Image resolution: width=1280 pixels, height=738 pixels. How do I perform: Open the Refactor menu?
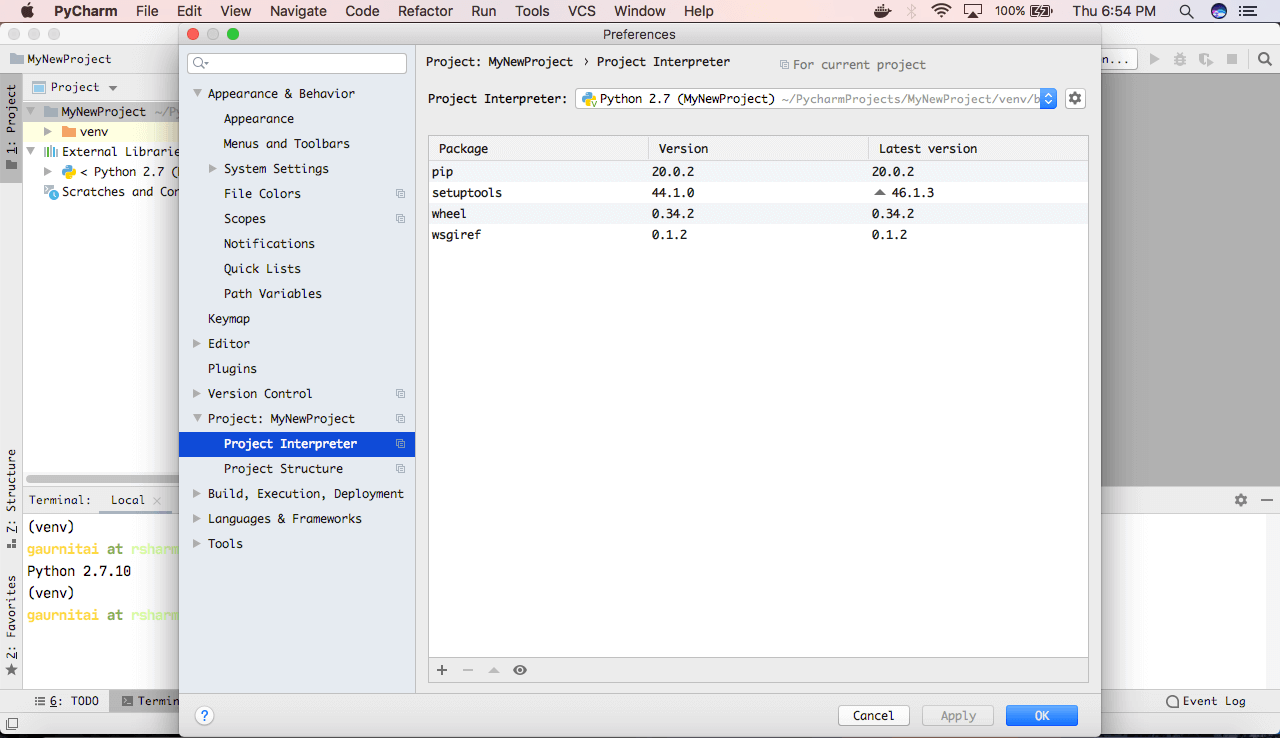425,11
